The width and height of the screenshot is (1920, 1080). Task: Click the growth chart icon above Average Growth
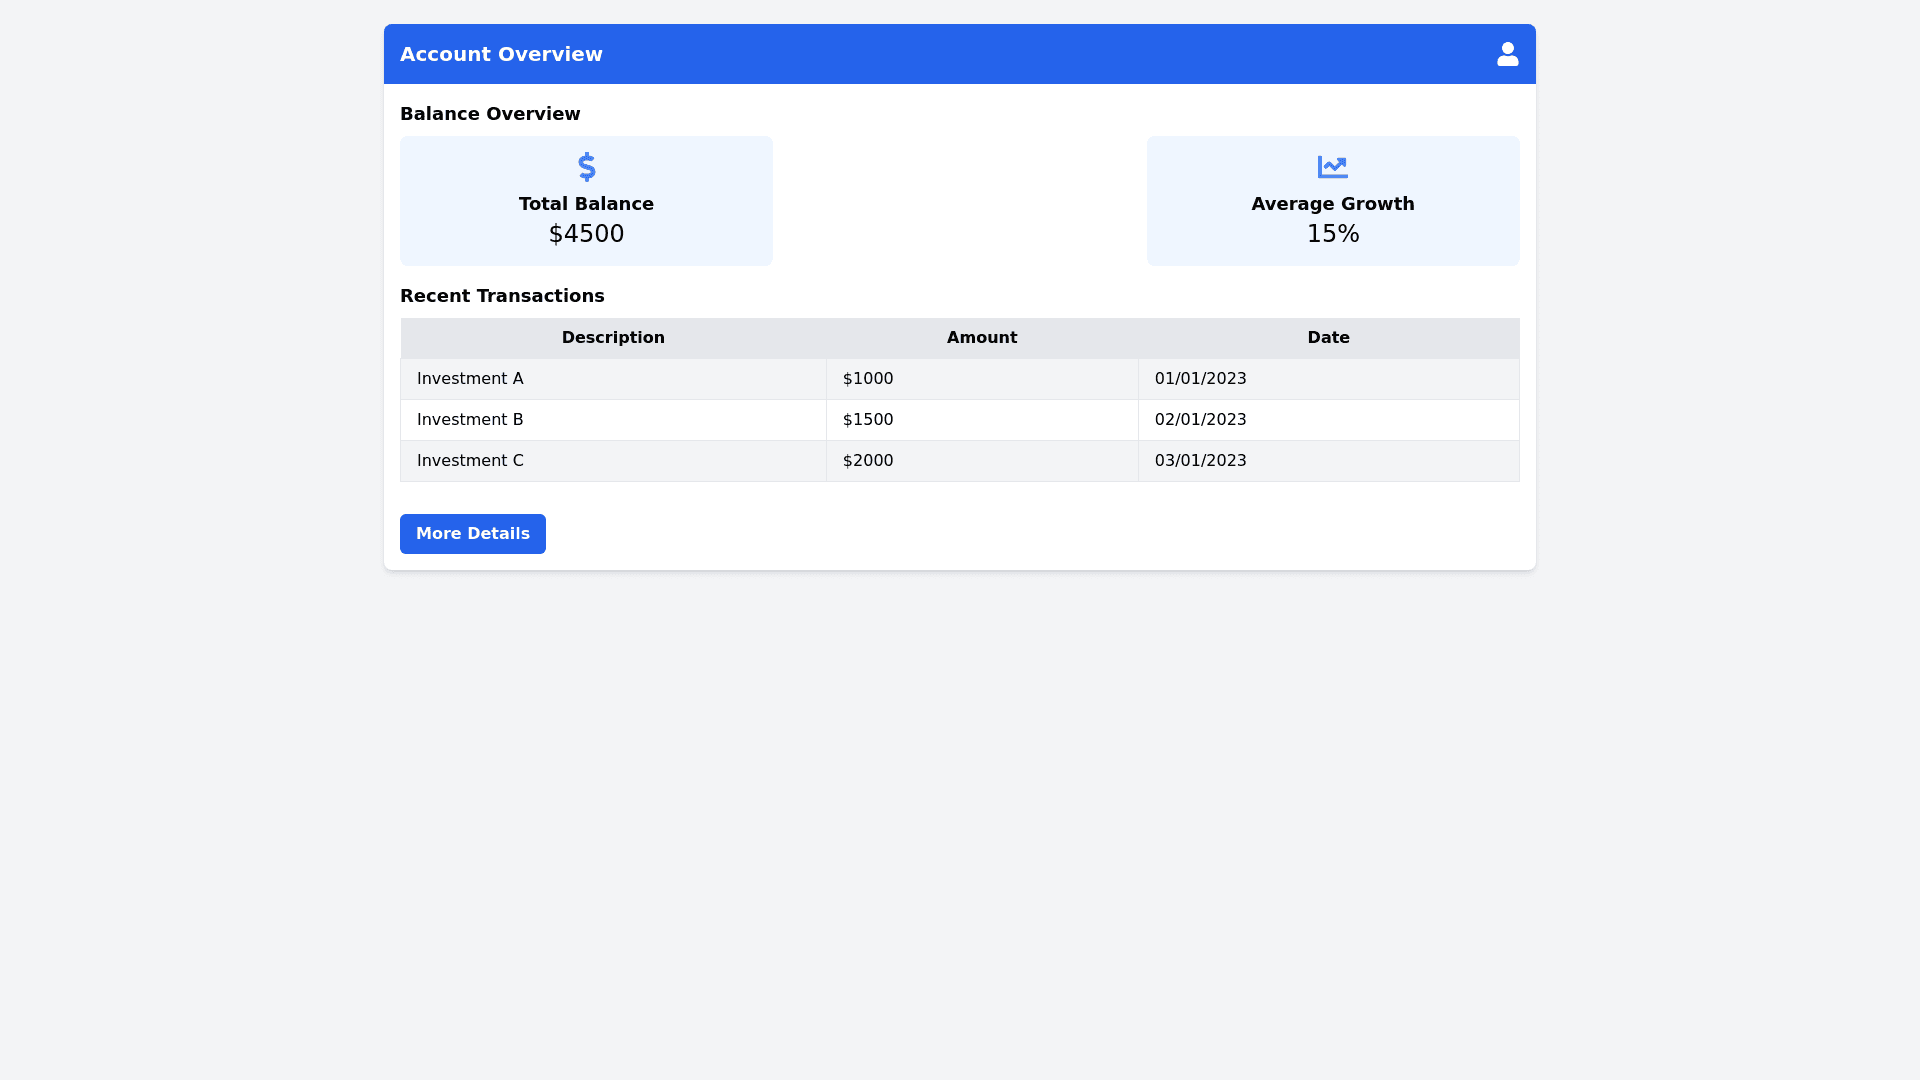1332,167
